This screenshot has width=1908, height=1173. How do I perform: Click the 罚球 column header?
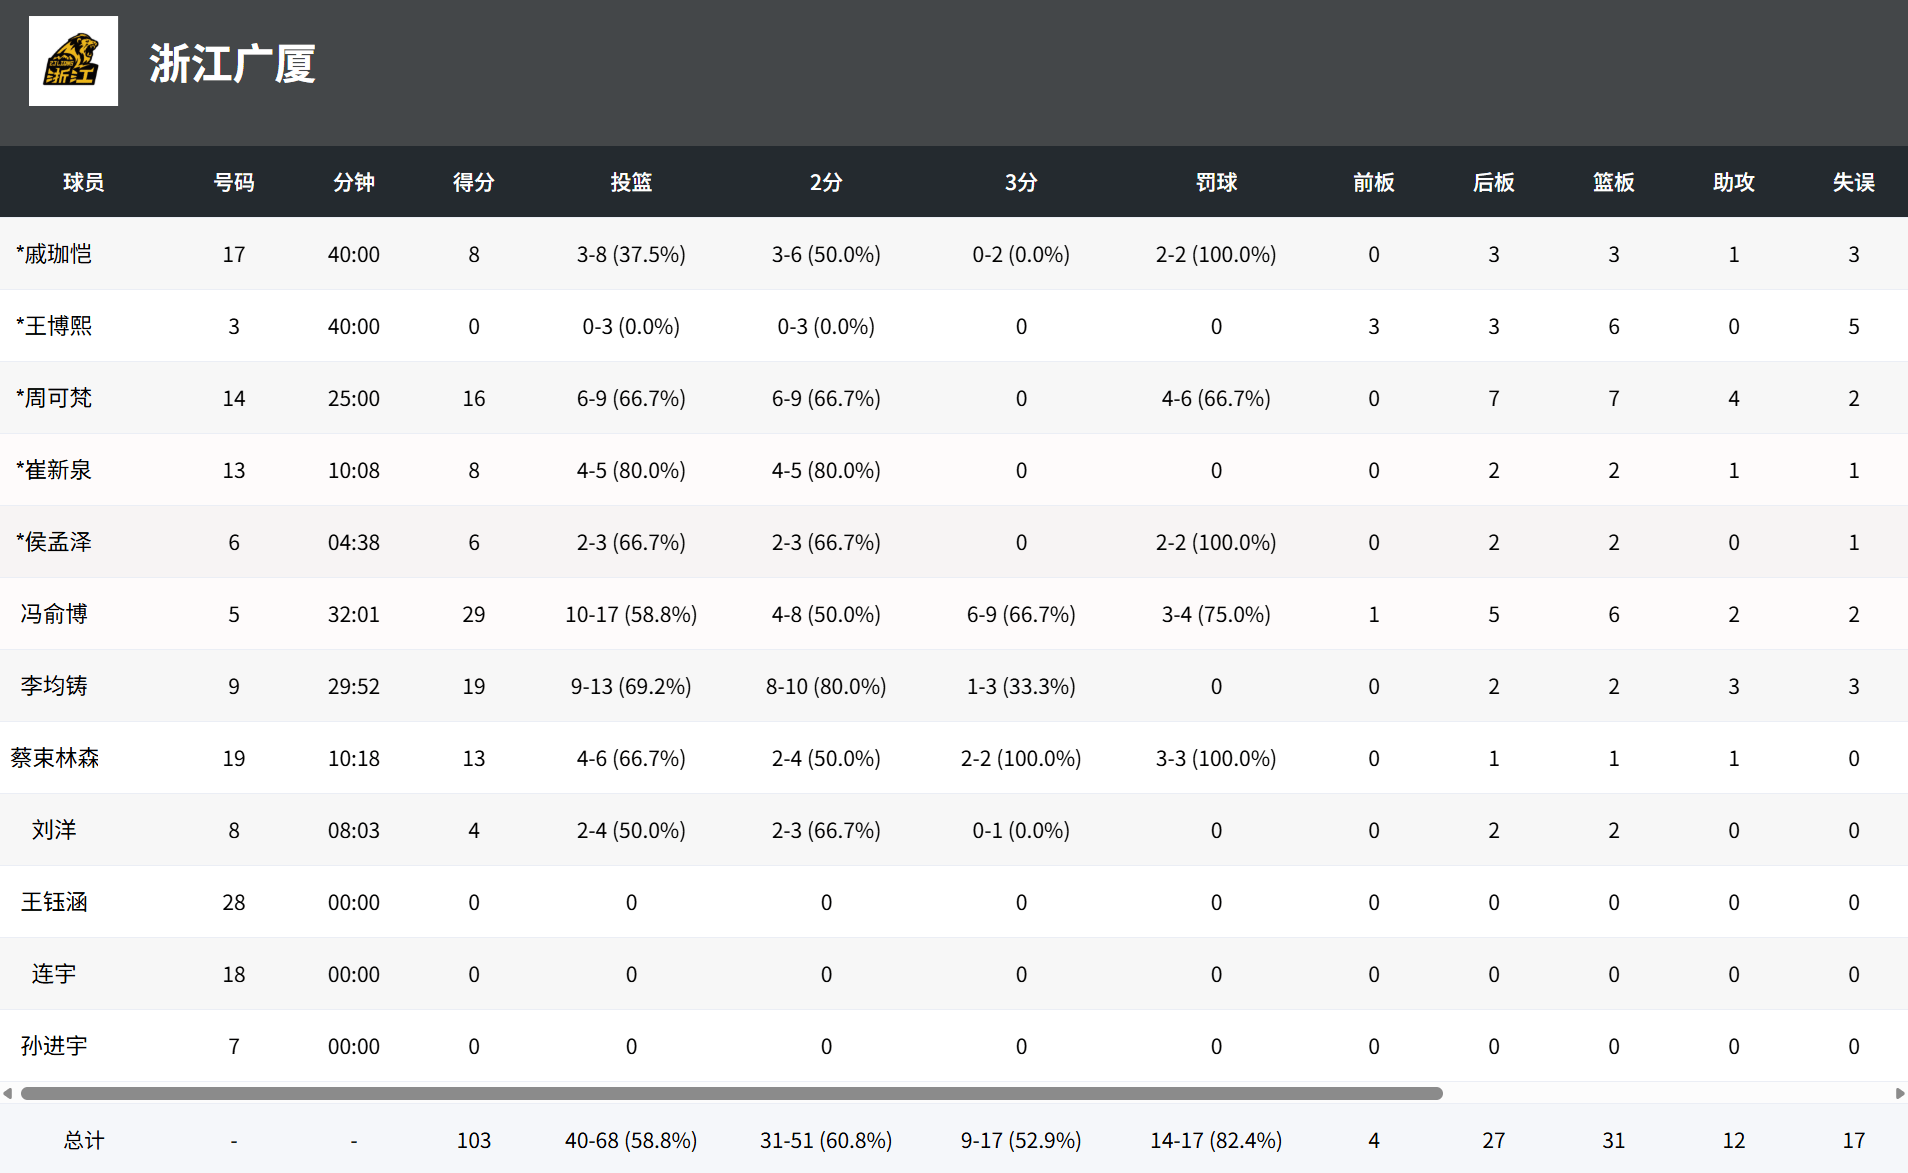point(1216,182)
